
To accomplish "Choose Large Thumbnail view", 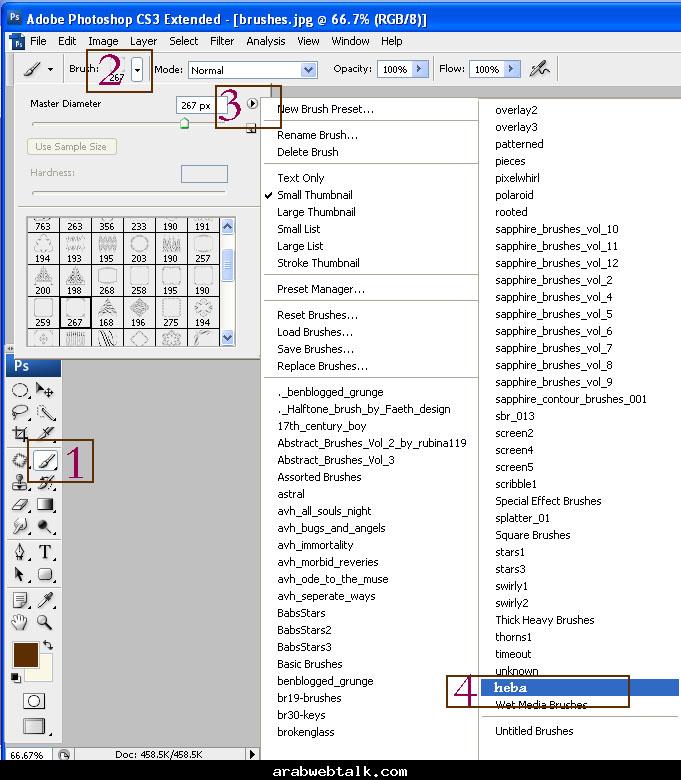I will point(316,212).
